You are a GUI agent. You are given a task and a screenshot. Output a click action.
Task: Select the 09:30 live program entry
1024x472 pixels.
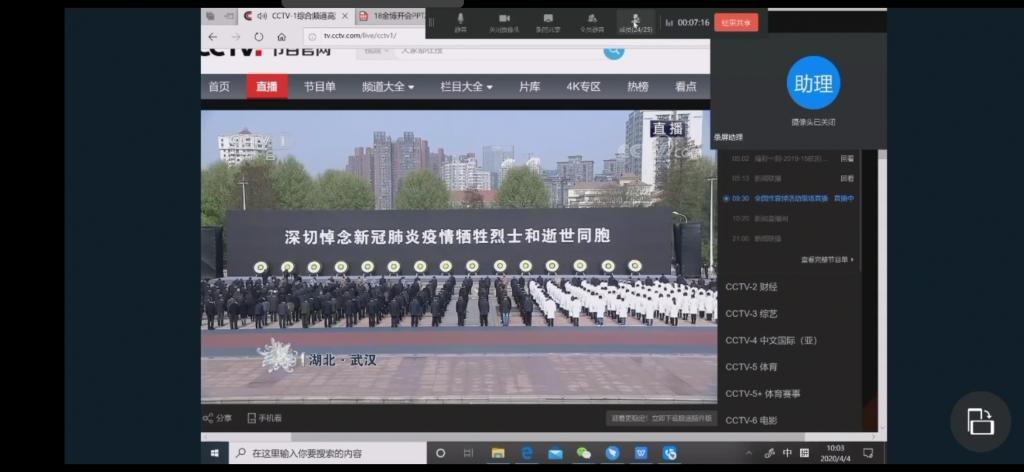tap(790, 198)
